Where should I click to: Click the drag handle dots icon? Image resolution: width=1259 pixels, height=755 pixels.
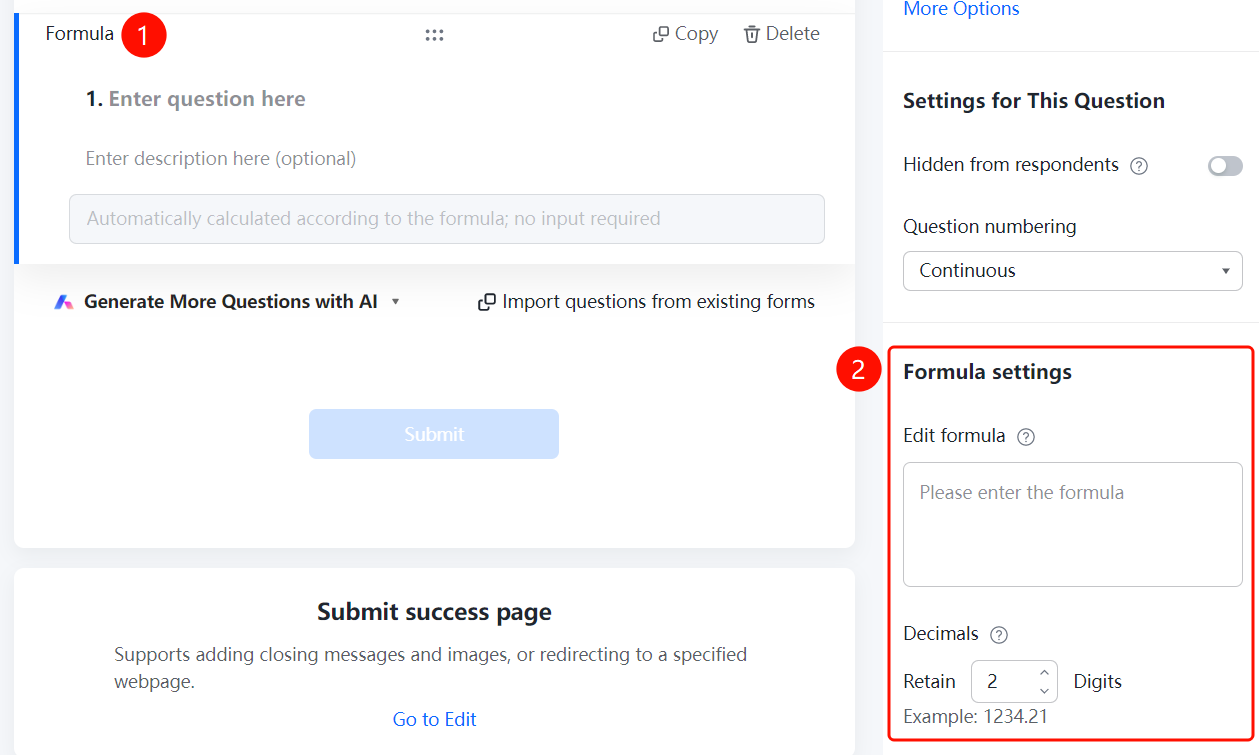pyautogui.click(x=434, y=35)
